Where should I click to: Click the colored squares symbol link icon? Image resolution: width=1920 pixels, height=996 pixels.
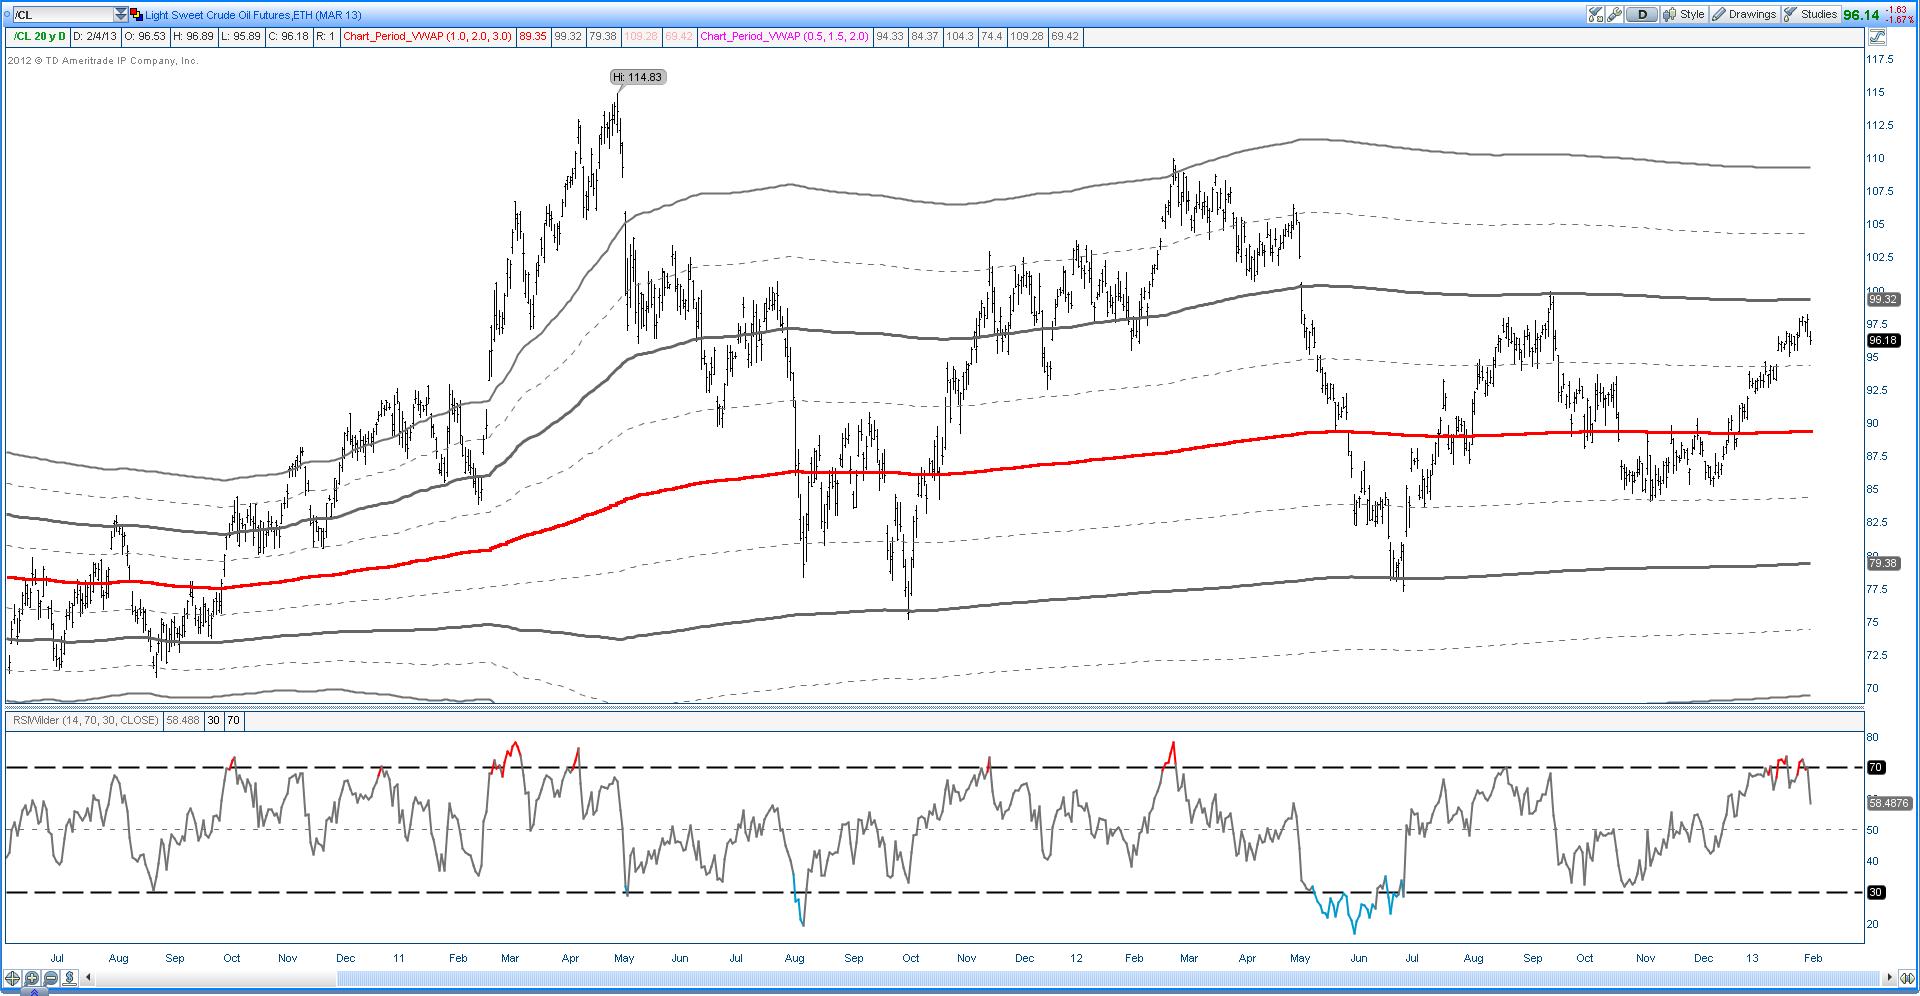coord(136,15)
